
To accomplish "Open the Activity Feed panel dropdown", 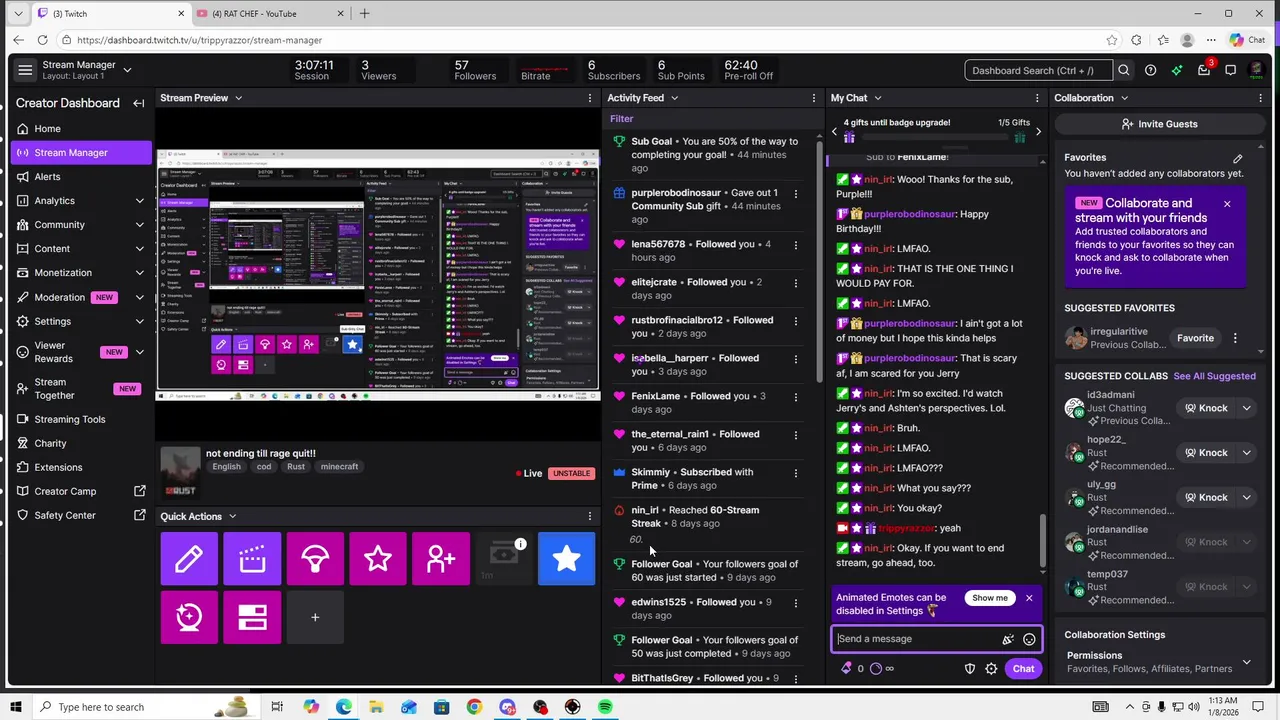I will tap(674, 98).
